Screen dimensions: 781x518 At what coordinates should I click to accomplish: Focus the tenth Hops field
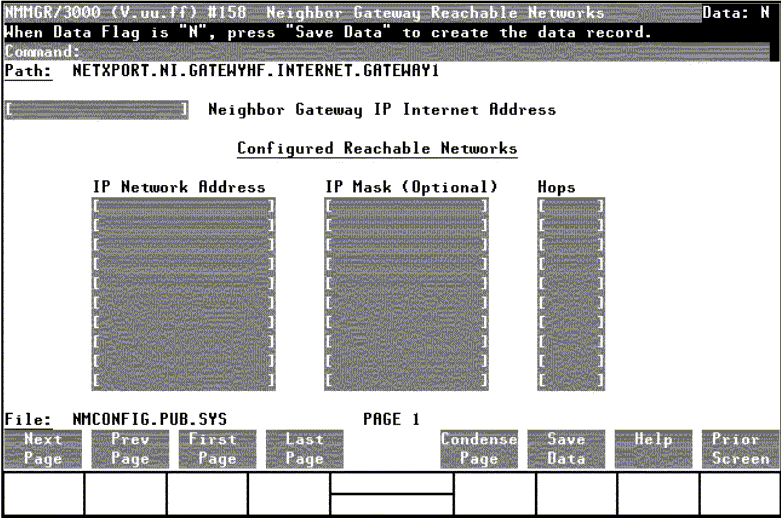tap(571, 381)
